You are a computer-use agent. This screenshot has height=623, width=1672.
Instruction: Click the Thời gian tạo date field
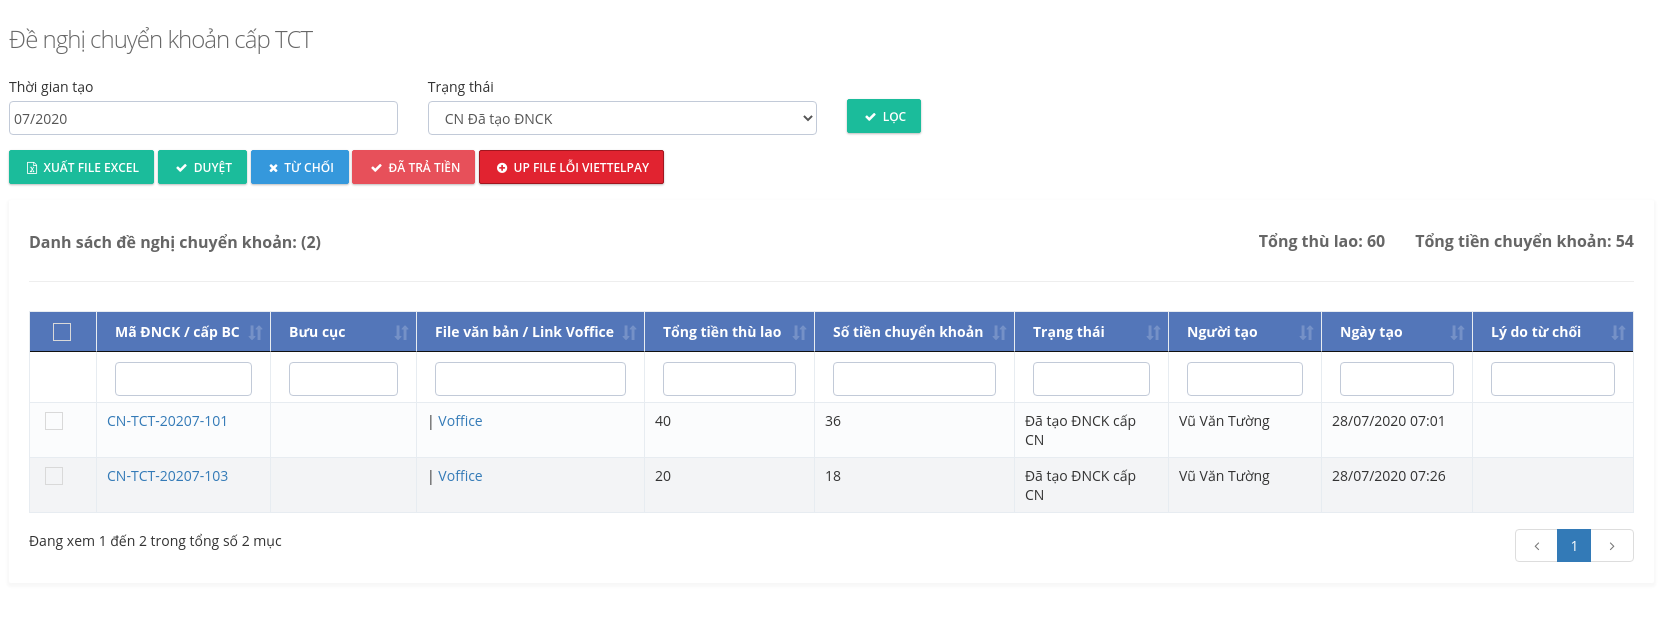[203, 119]
